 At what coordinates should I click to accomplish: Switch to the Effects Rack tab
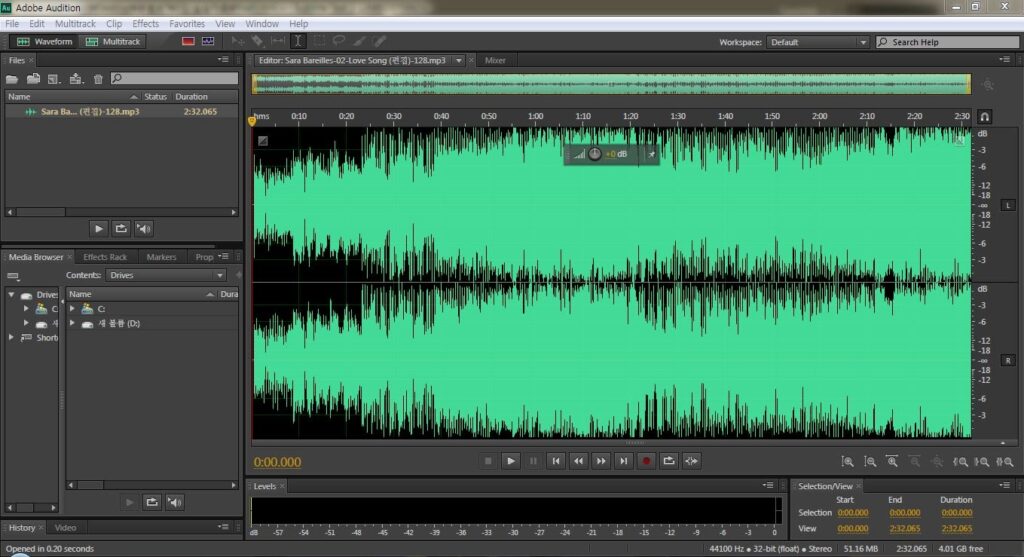click(104, 257)
